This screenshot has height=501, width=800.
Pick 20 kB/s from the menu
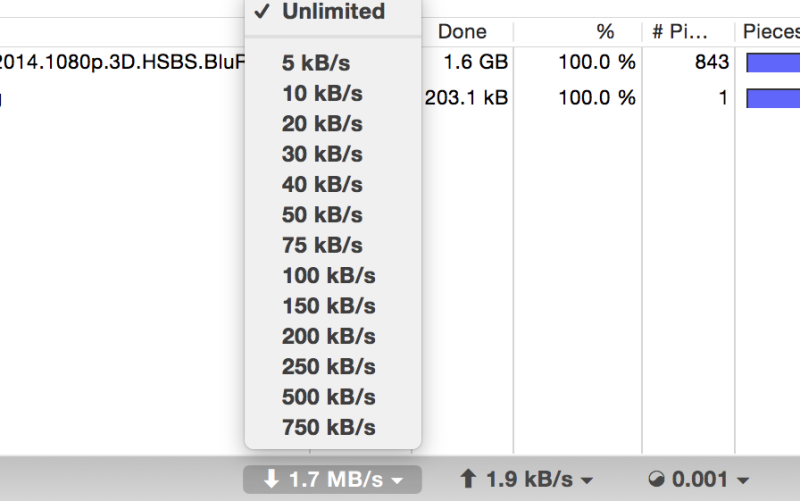coord(322,124)
